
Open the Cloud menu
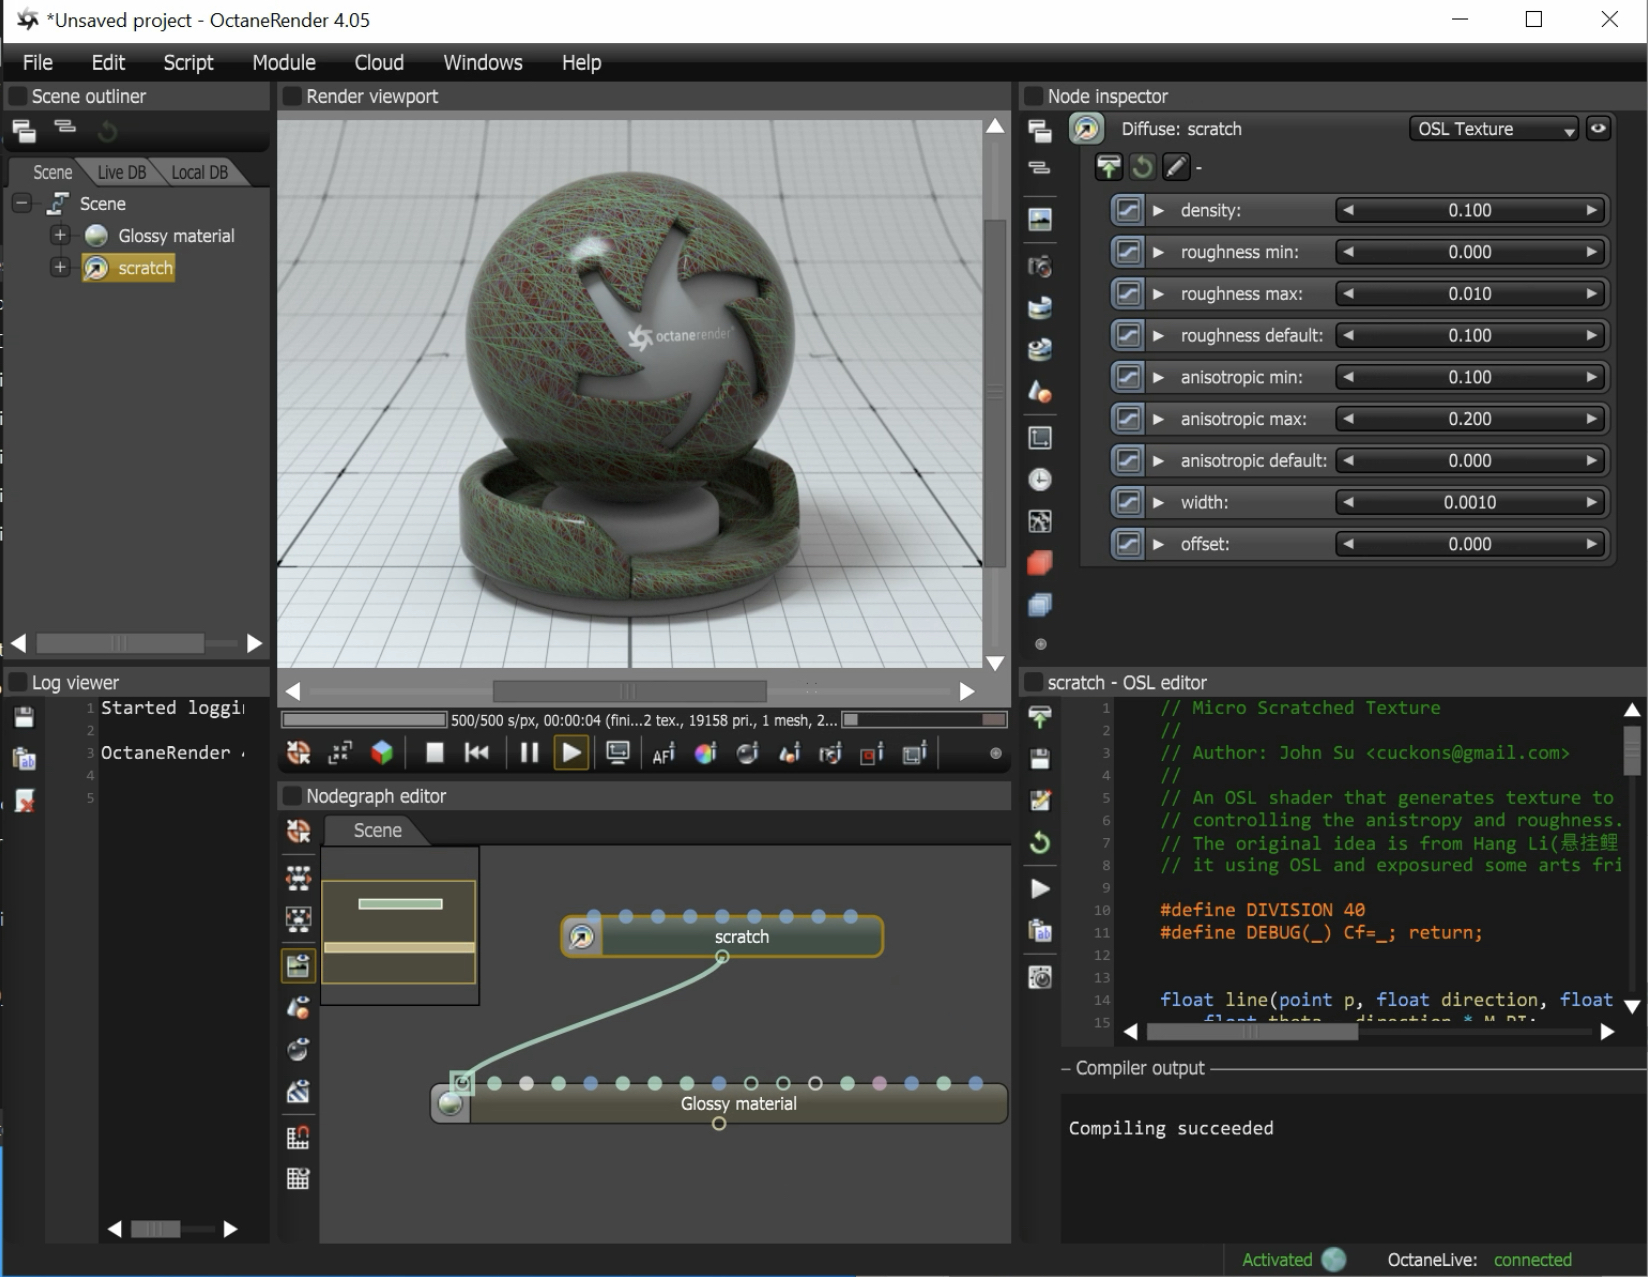379,62
